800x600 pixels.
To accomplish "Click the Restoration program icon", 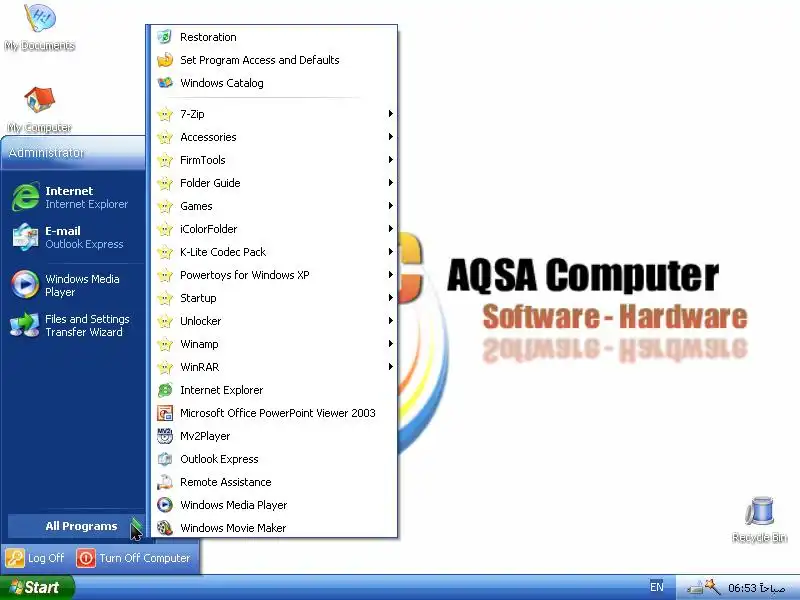I will pyautogui.click(x=165, y=37).
